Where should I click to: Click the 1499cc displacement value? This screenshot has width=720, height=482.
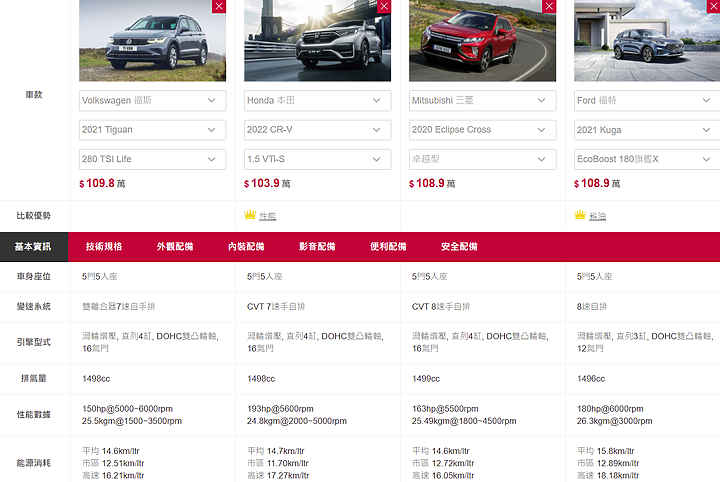426,379
